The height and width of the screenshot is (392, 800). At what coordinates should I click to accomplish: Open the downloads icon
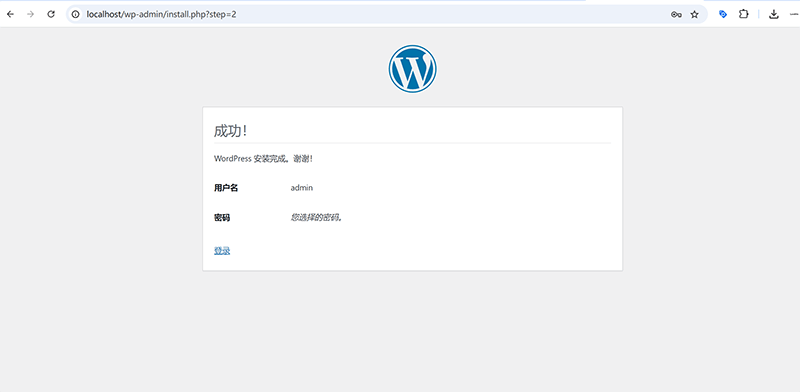pyautogui.click(x=774, y=14)
